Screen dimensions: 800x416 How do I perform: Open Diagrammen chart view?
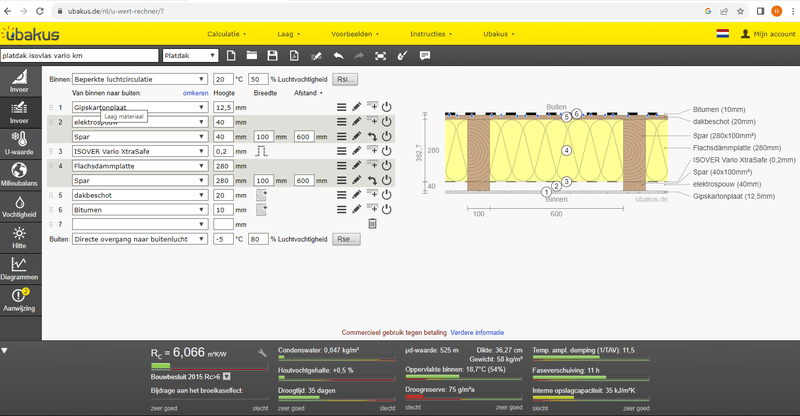point(19,268)
